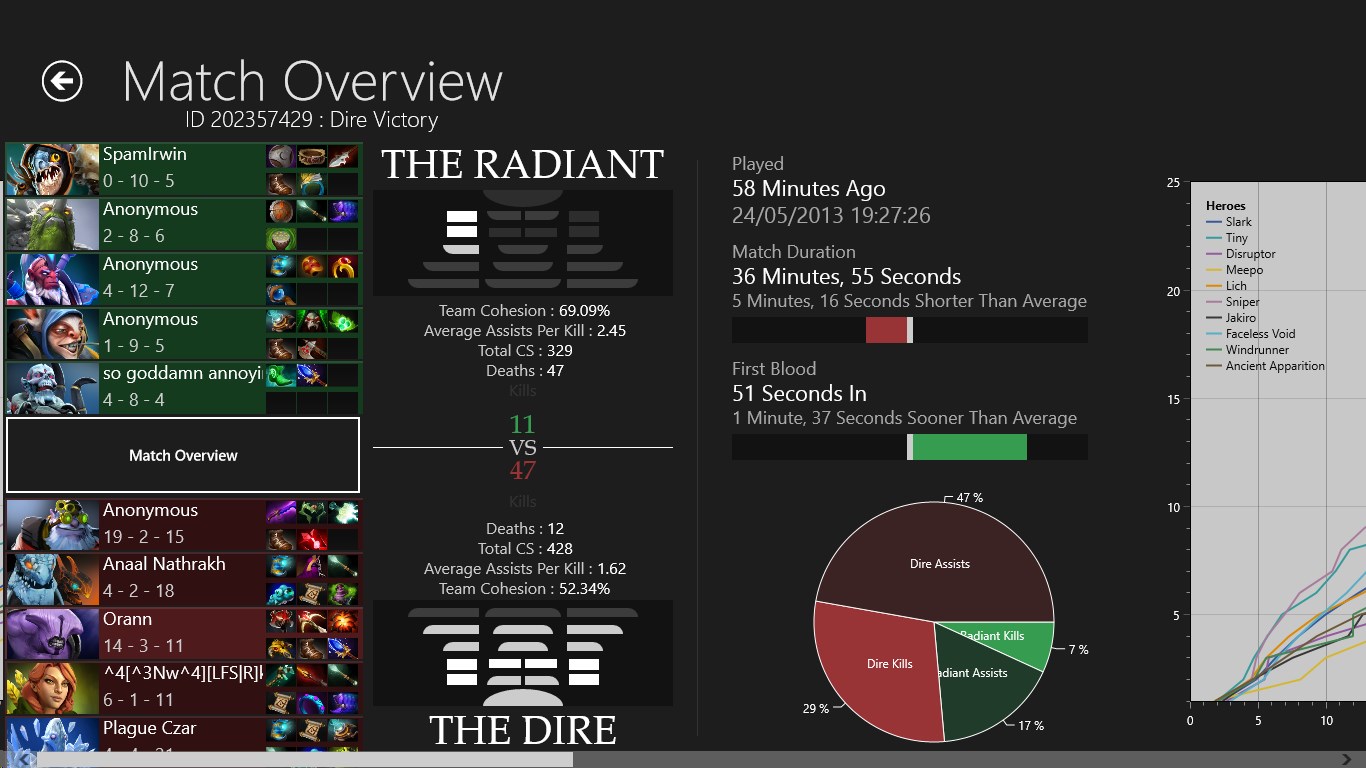Image resolution: width=1366 pixels, height=768 pixels.
Task: Click the purple cloak item in Anaal Nathrakh's row
Action: point(312,566)
